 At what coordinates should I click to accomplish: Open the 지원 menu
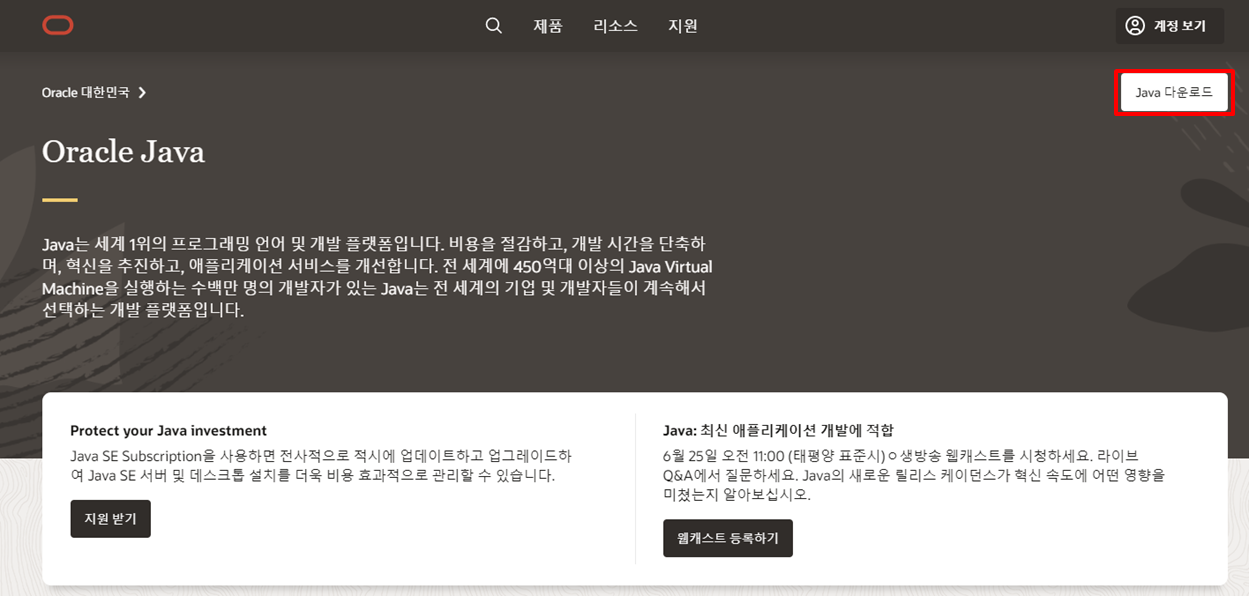pos(683,26)
